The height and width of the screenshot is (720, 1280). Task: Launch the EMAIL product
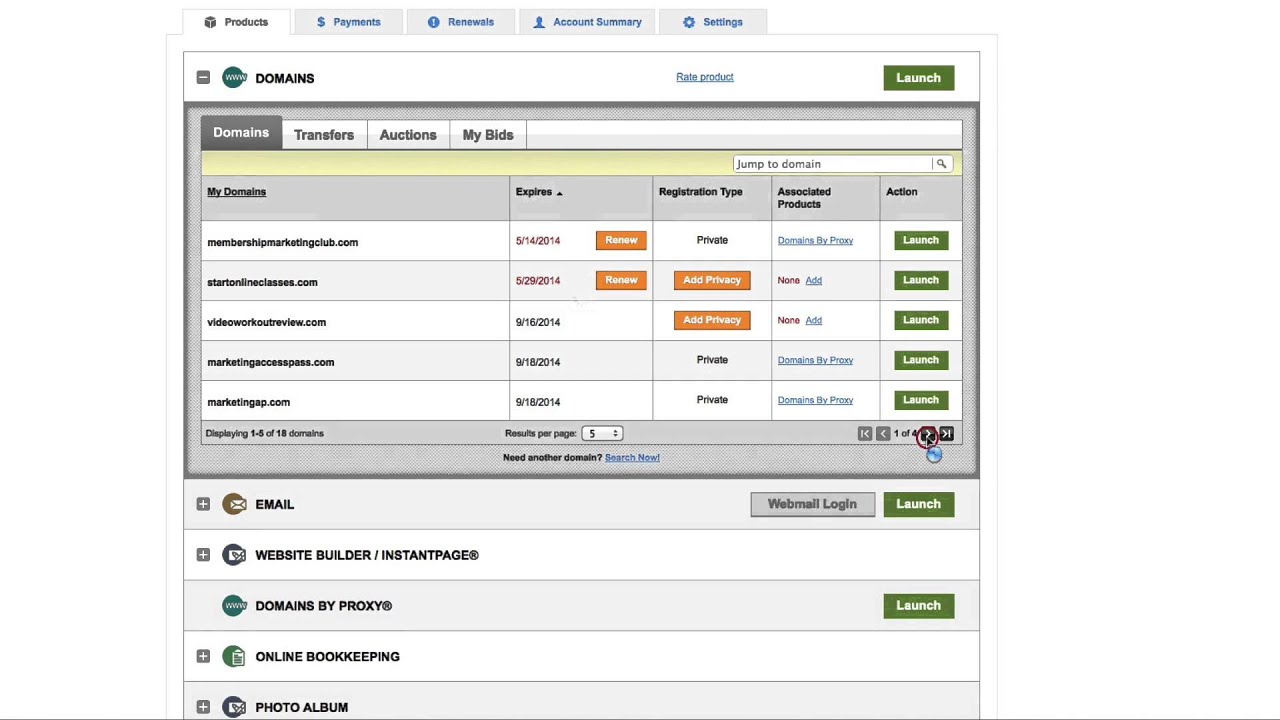919,504
